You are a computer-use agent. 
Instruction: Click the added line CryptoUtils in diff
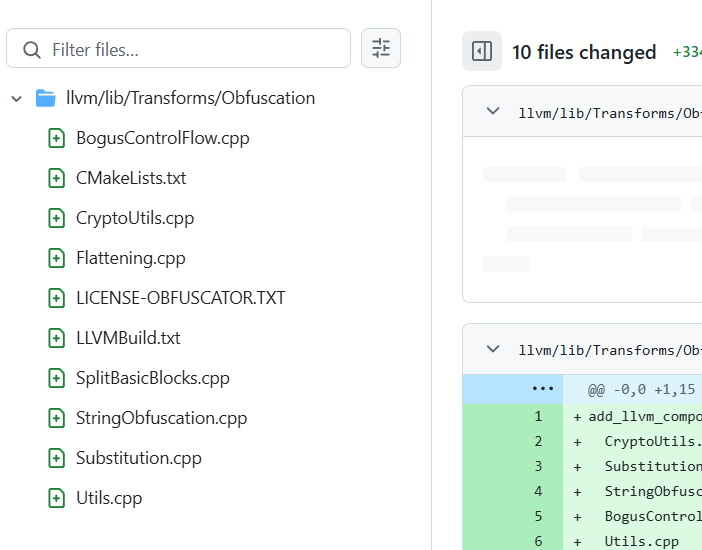(653, 442)
